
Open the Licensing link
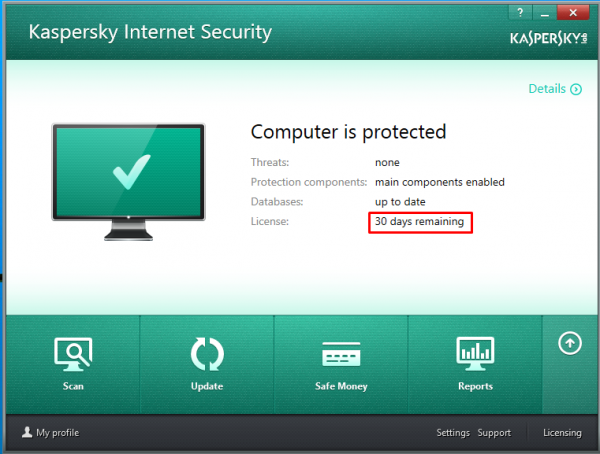coord(562,433)
